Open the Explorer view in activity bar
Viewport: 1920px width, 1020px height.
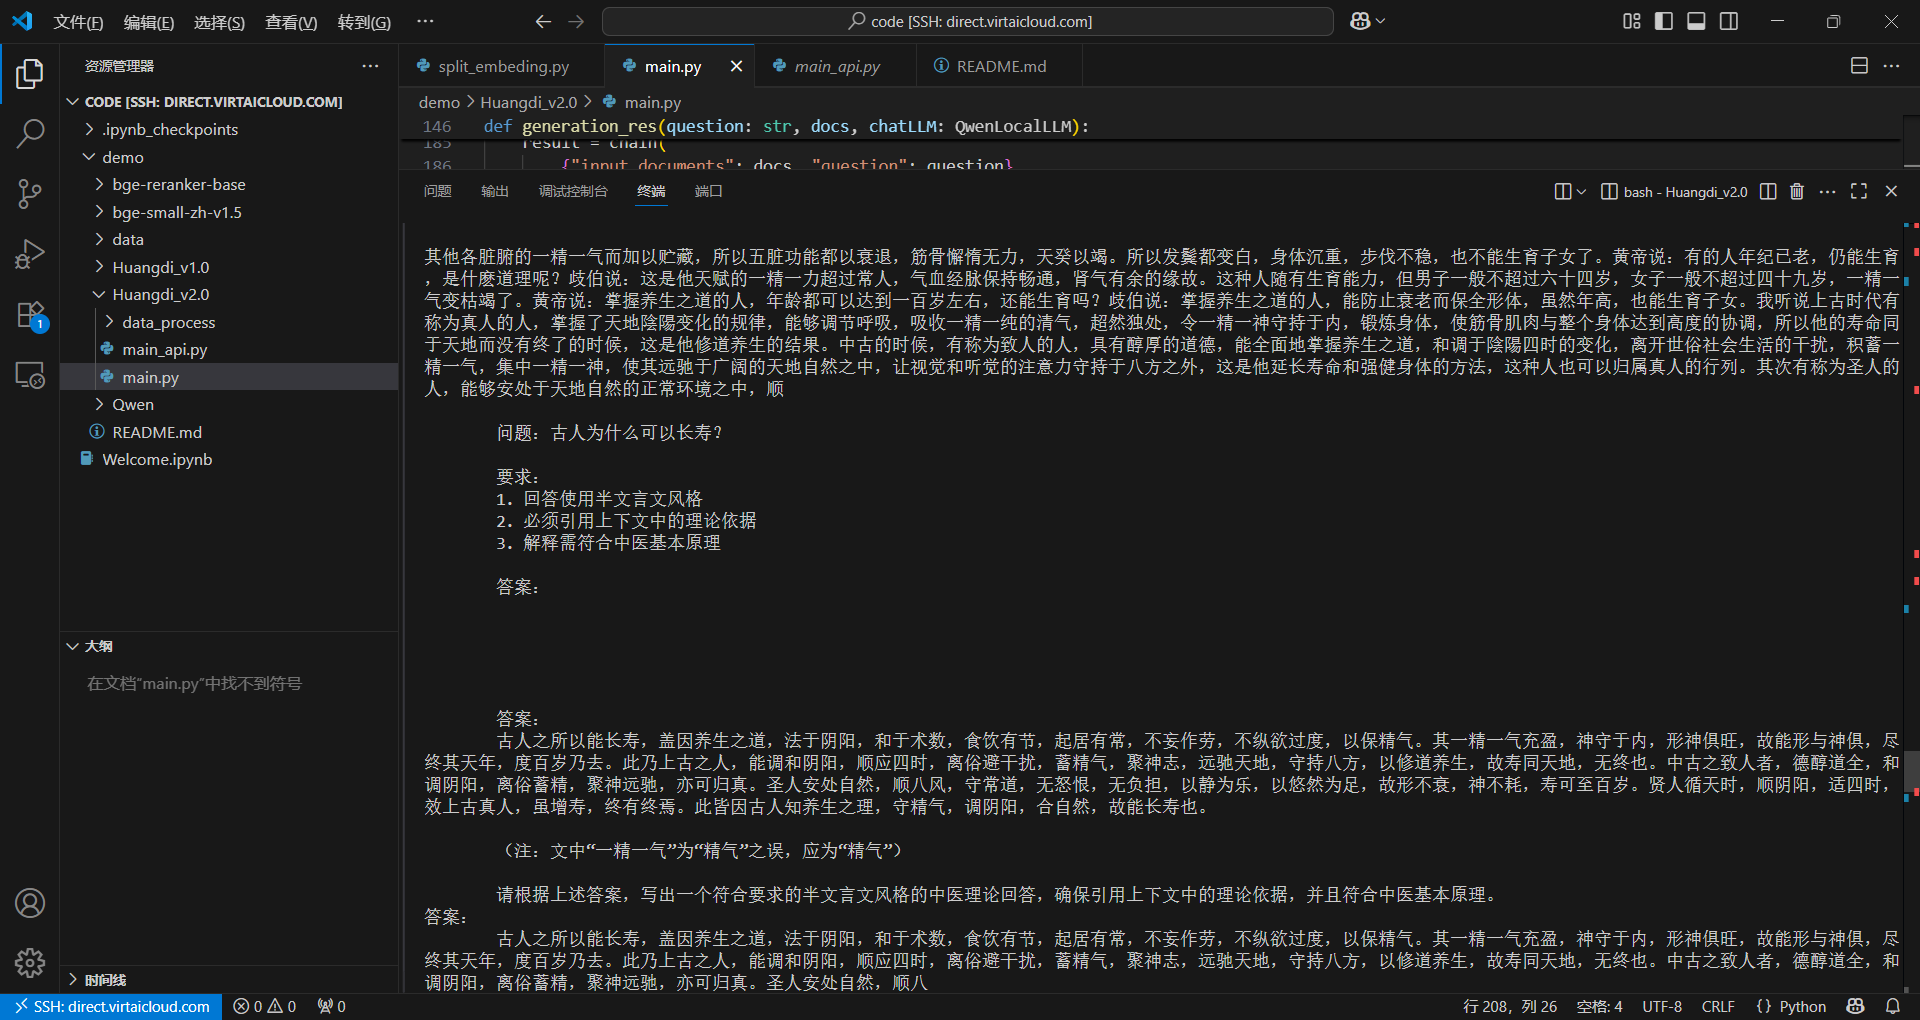[30, 74]
